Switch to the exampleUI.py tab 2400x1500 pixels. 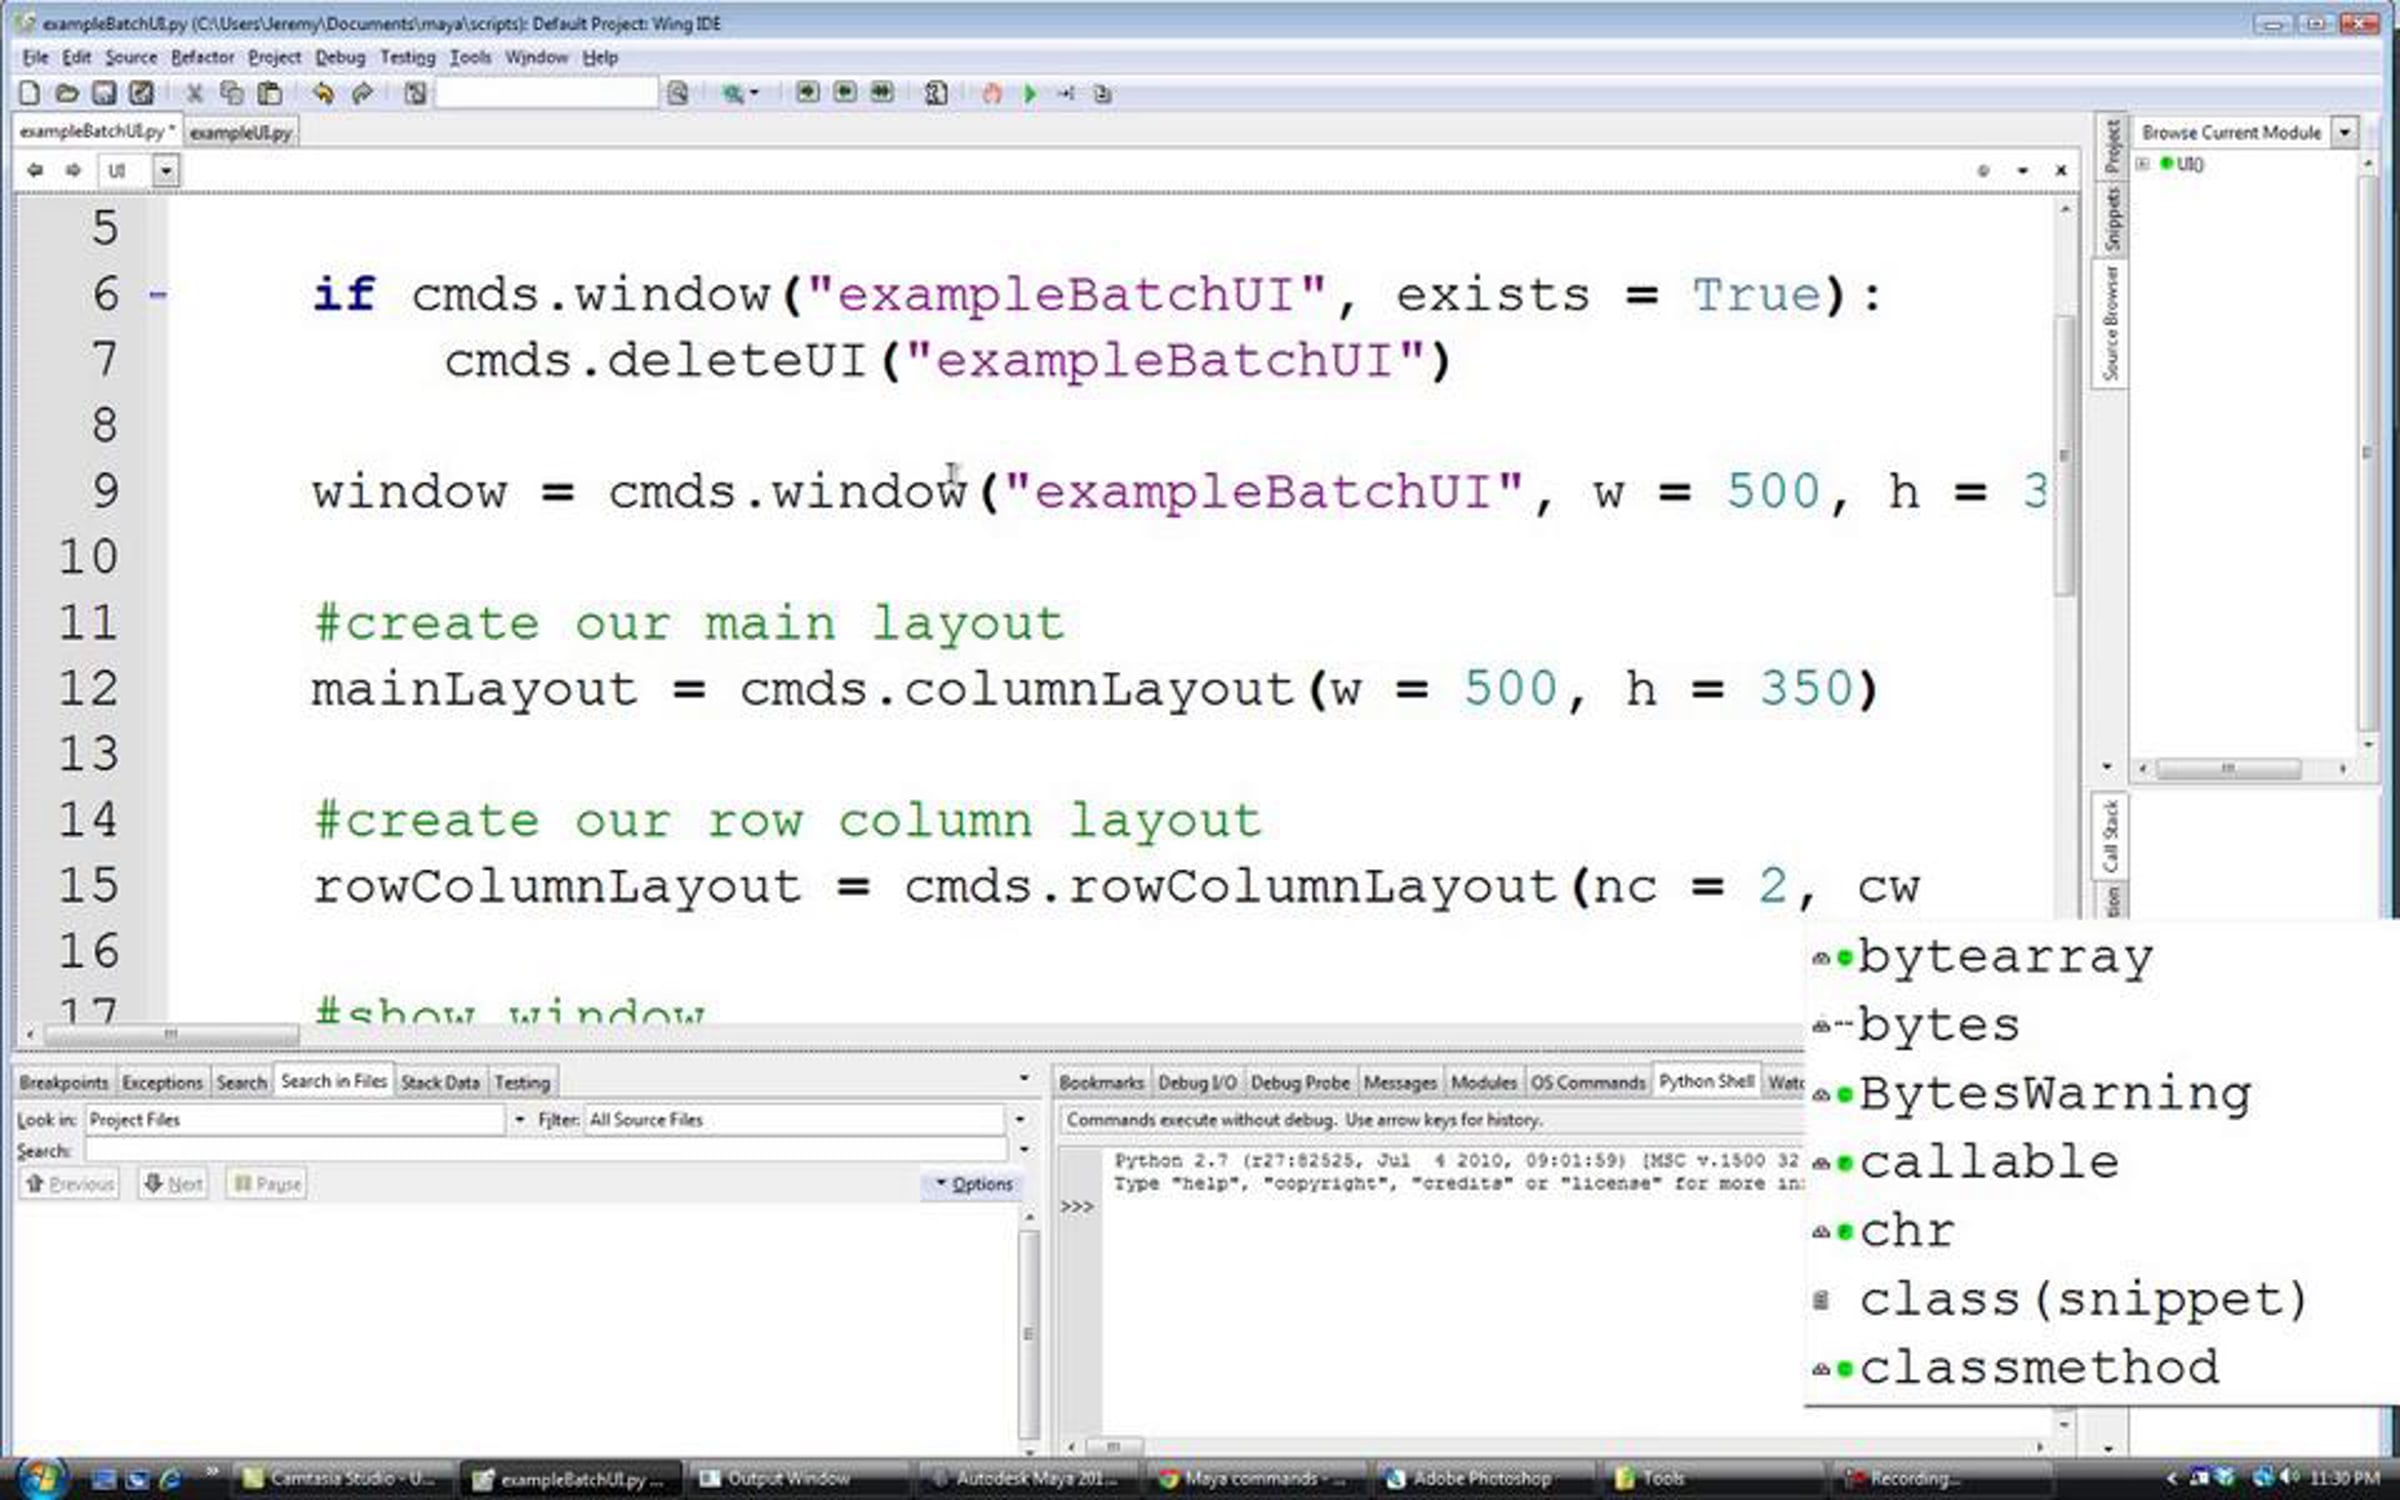[x=241, y=132]
